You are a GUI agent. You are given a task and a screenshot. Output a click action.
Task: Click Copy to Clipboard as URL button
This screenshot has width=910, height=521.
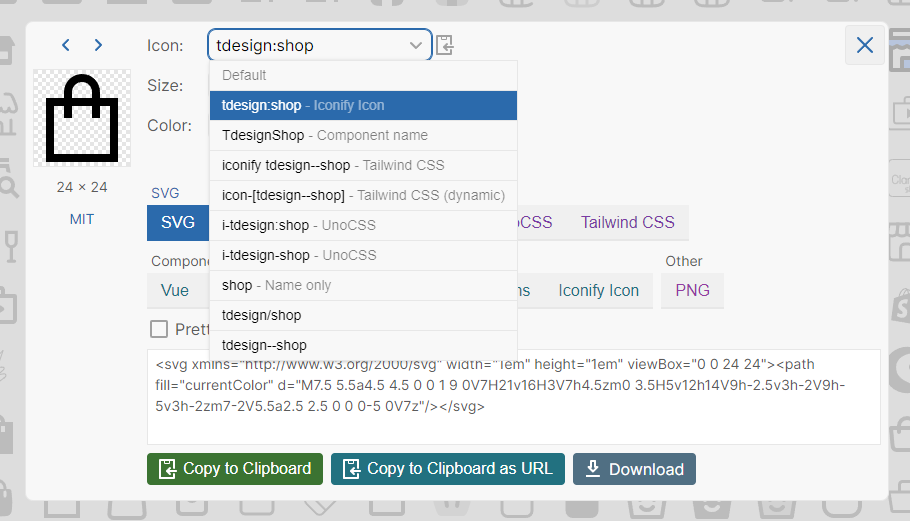tap(448, 469)
